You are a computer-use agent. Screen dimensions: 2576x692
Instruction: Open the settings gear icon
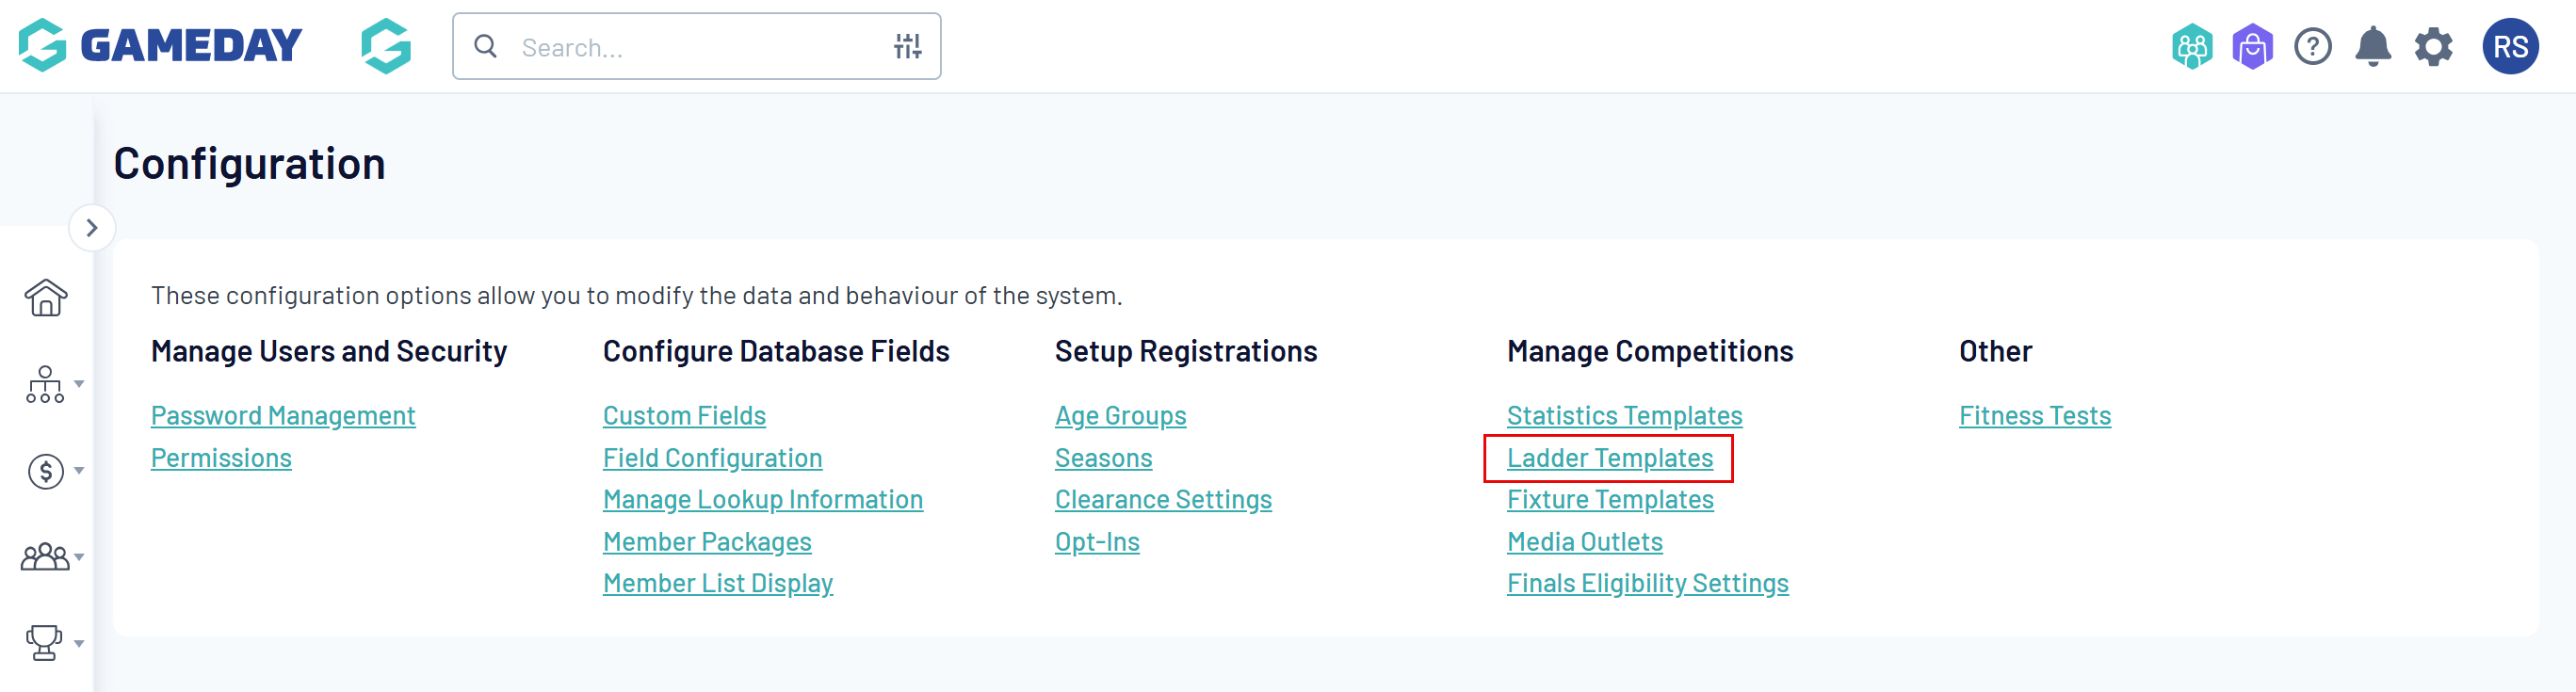(2433, 47)
